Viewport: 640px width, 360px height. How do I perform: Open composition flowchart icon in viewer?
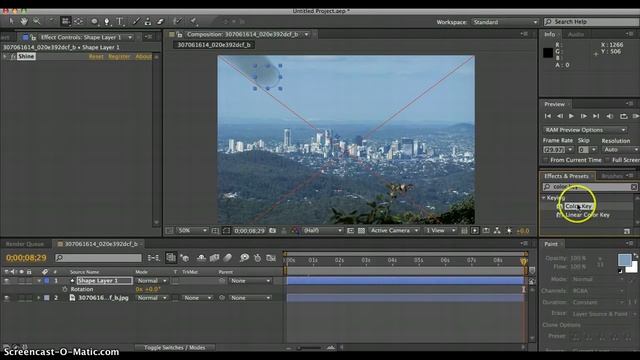pos(497,231)
